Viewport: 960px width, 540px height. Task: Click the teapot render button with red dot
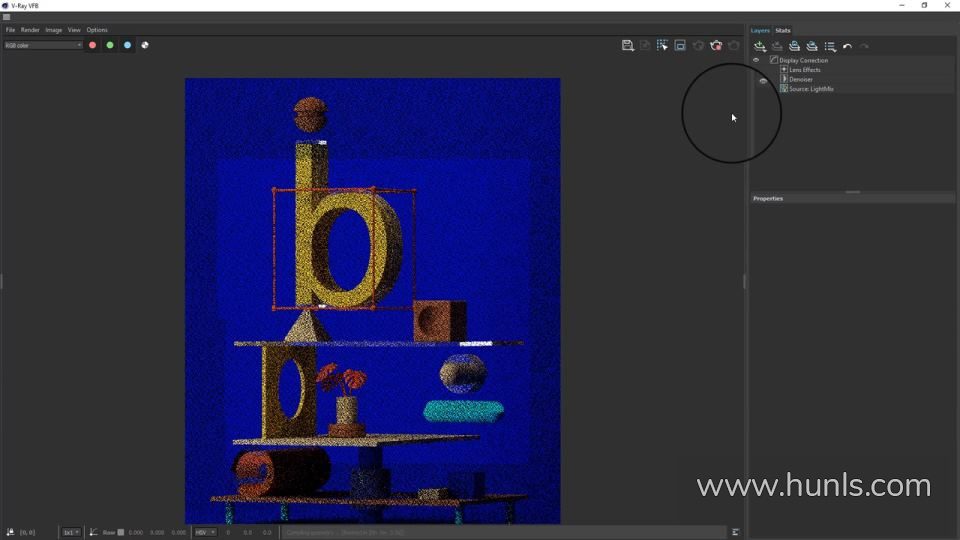716,45
